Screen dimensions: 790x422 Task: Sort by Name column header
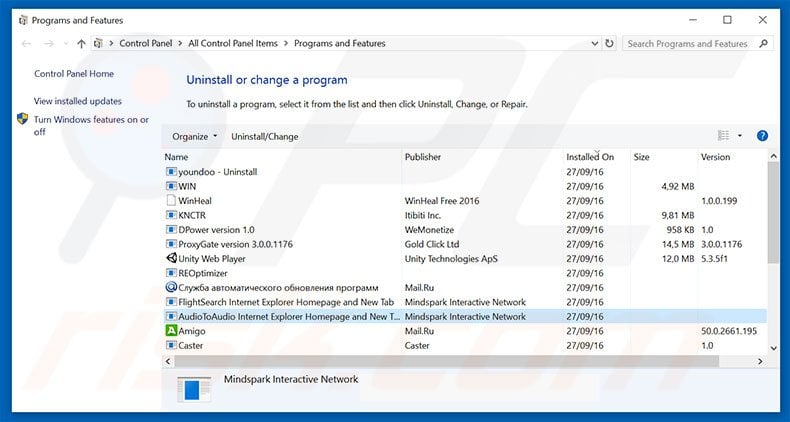click(282, 157)
